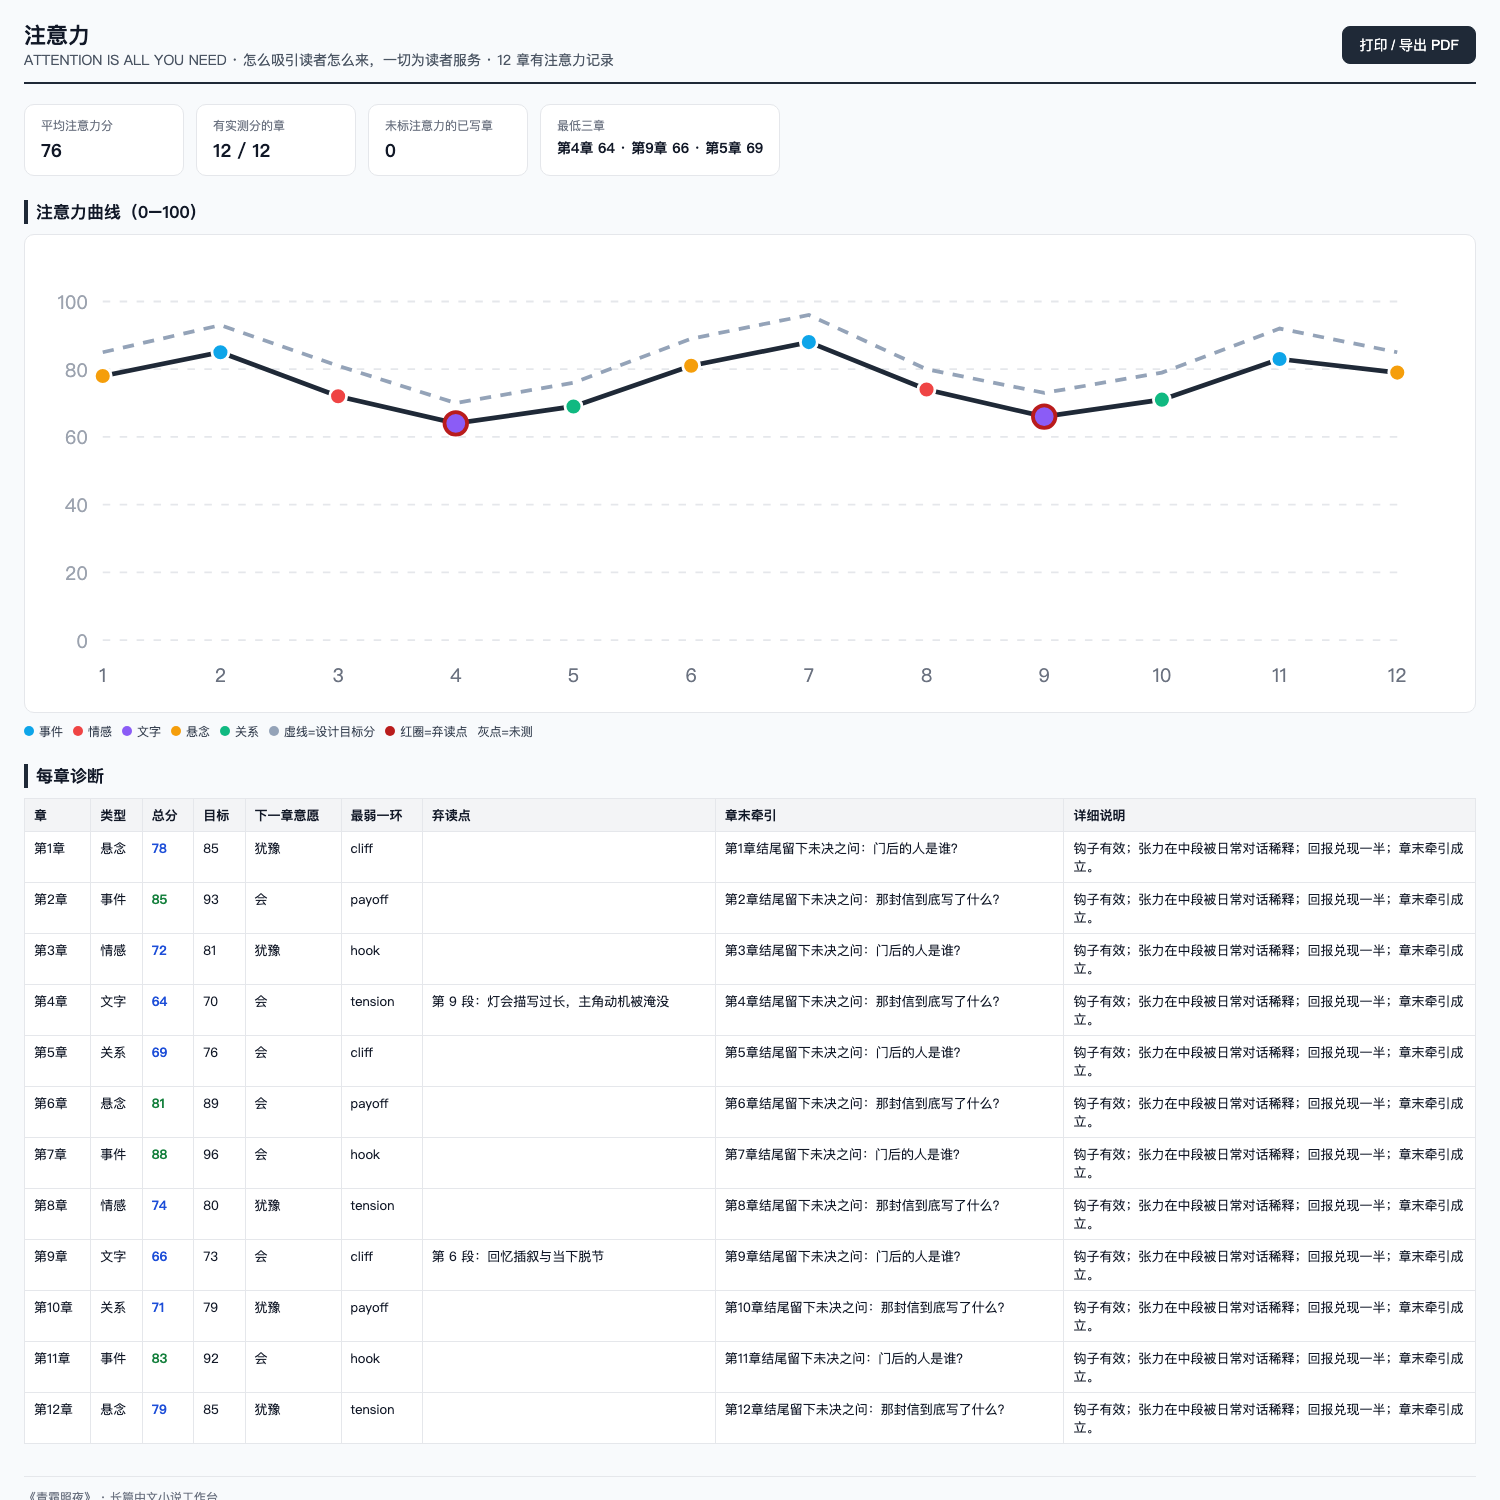The height and width of the screenshot is (1500, 1500).
Task: Click the red 情感 legend dot
Action: pyautogui.click(x=78, y=731)
